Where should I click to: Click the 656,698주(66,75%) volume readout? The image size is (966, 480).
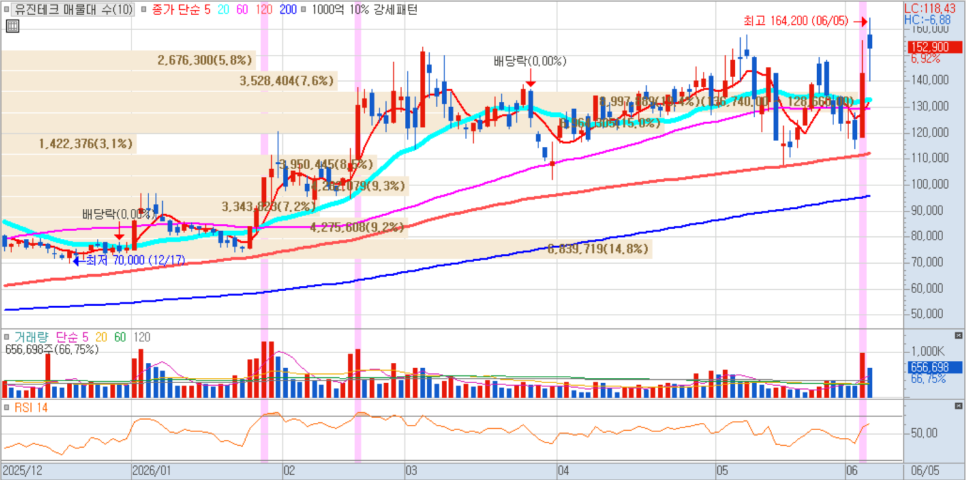coord(52,349)
